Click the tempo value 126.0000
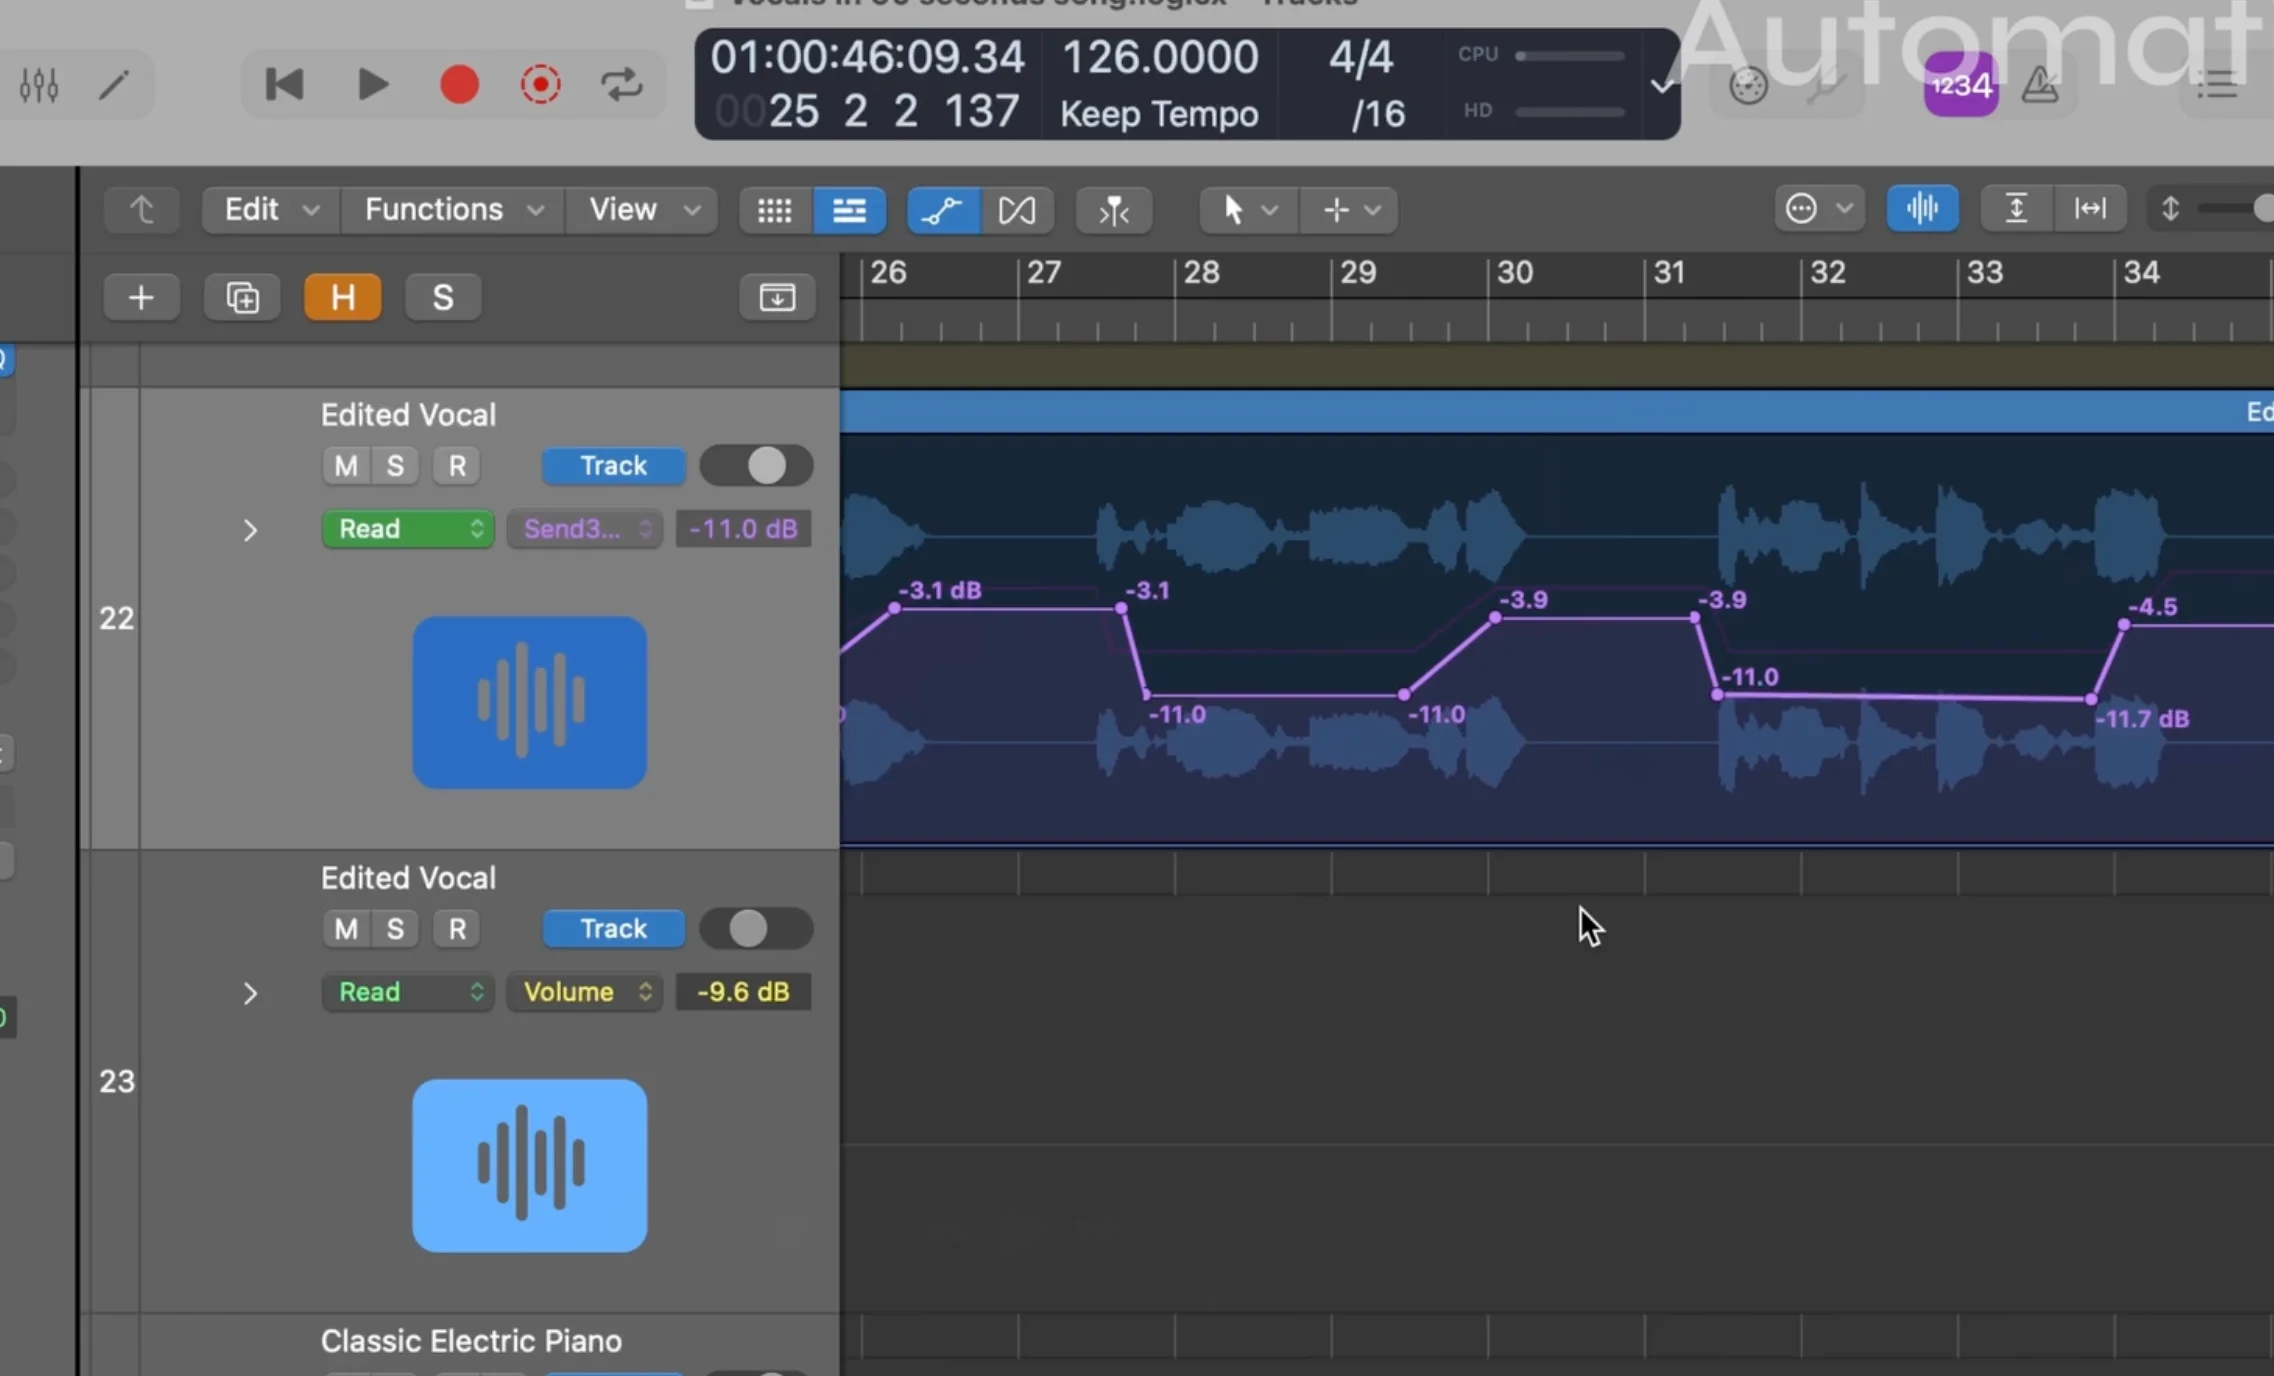This screenshot has width=2274, height=1376. [x=1159, y=57]
